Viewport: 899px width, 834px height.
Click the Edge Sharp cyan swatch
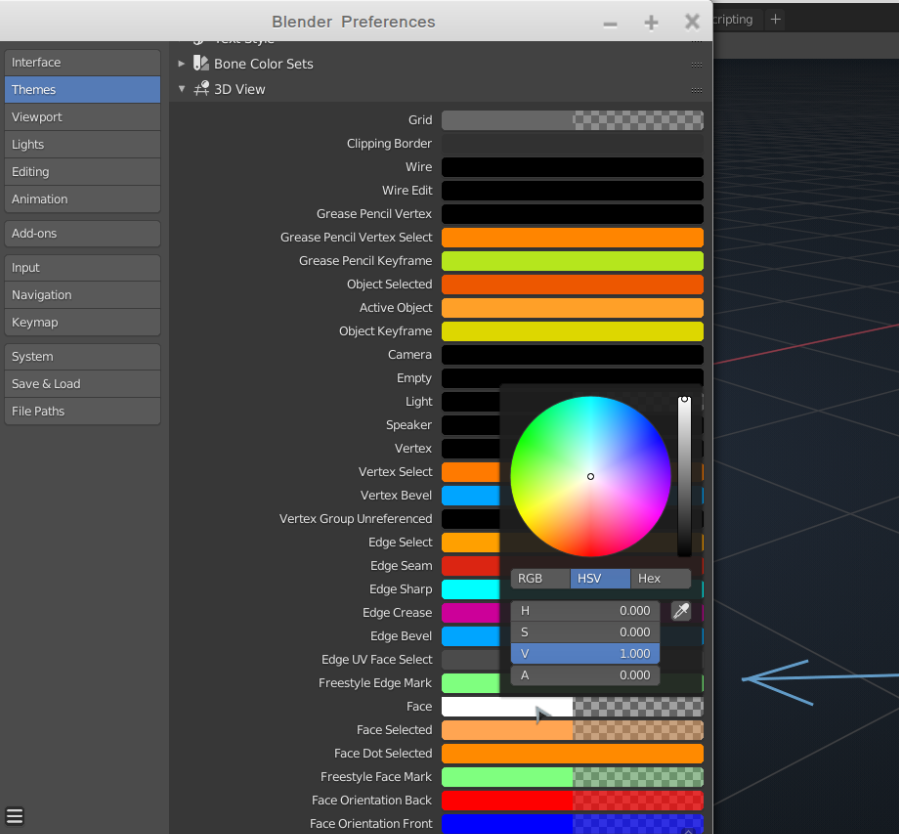[x=470, y=589]
